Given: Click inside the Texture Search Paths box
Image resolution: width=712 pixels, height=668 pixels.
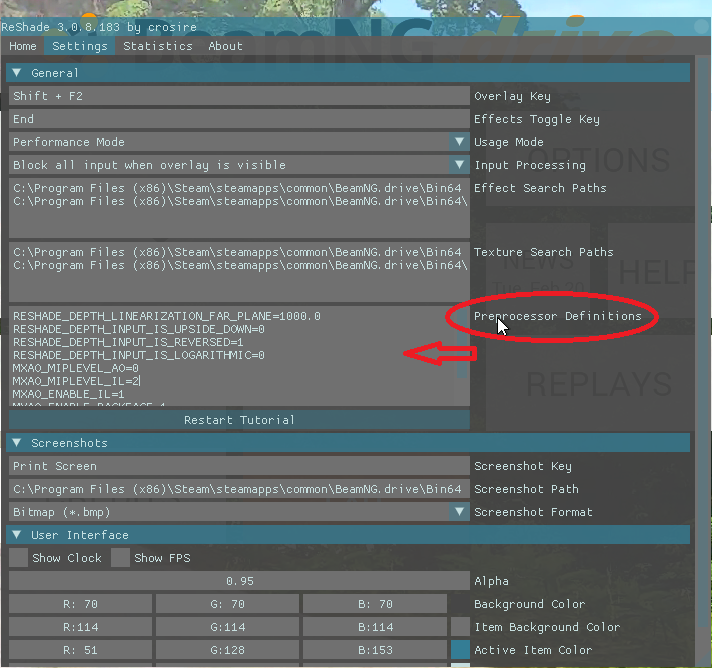Looking at the screenshot, I should [239, 272].
